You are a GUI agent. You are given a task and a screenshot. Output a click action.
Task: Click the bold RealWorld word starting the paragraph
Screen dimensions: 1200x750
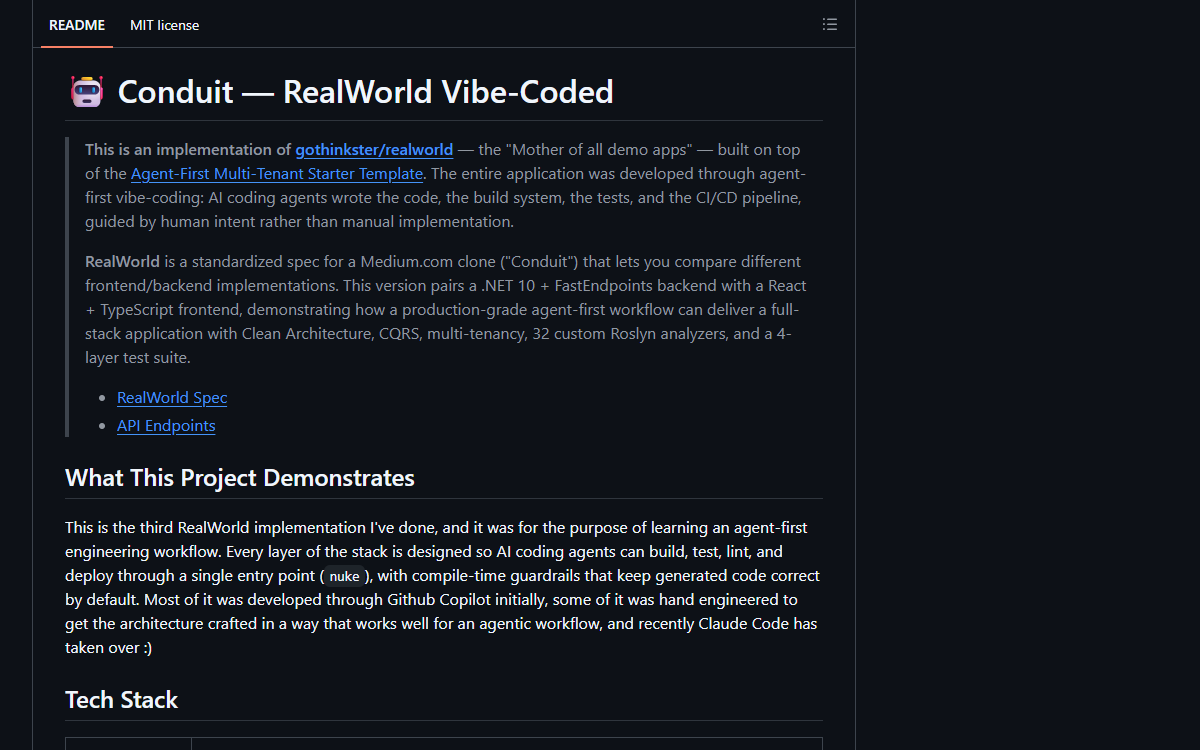(x=122, y=262)
